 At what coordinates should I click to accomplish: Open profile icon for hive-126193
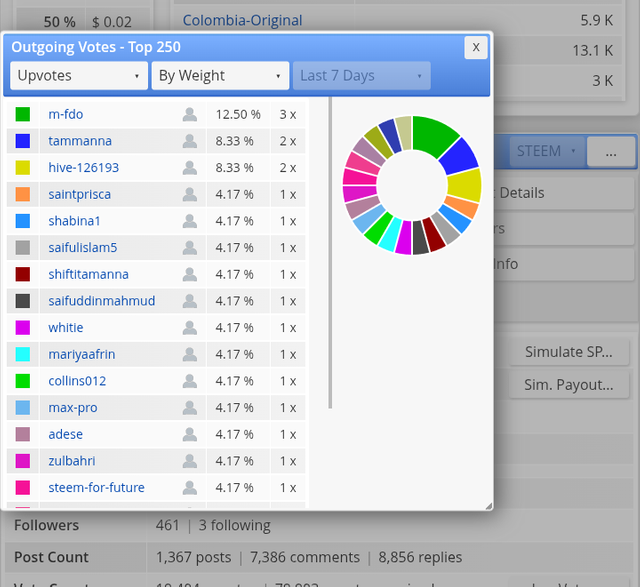(190, 168)
